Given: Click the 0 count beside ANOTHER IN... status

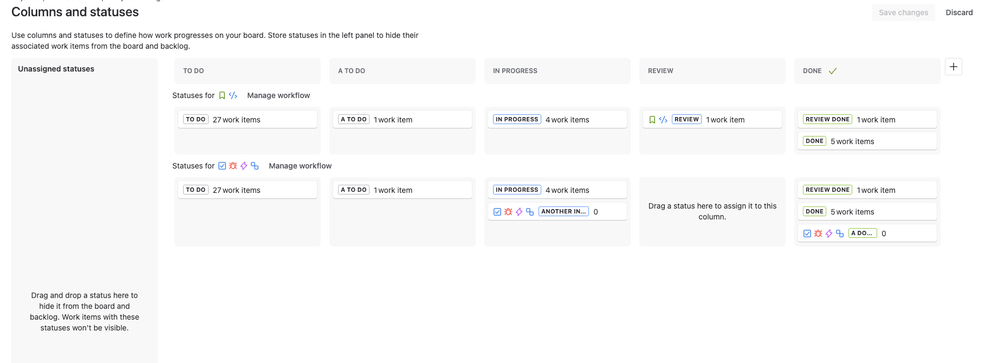Looking at the screenshot, I should point(596,212).
